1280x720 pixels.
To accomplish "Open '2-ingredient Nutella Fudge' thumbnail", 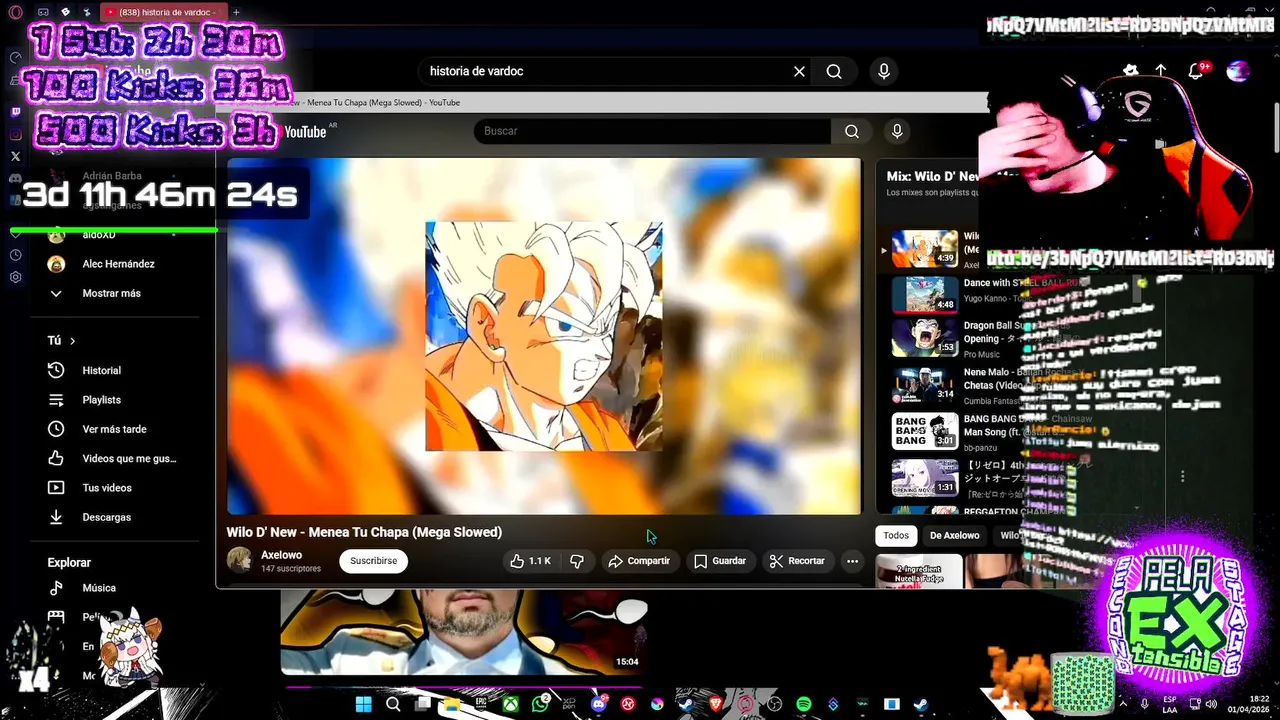I will pyautogui.click(x=919, y=572).
